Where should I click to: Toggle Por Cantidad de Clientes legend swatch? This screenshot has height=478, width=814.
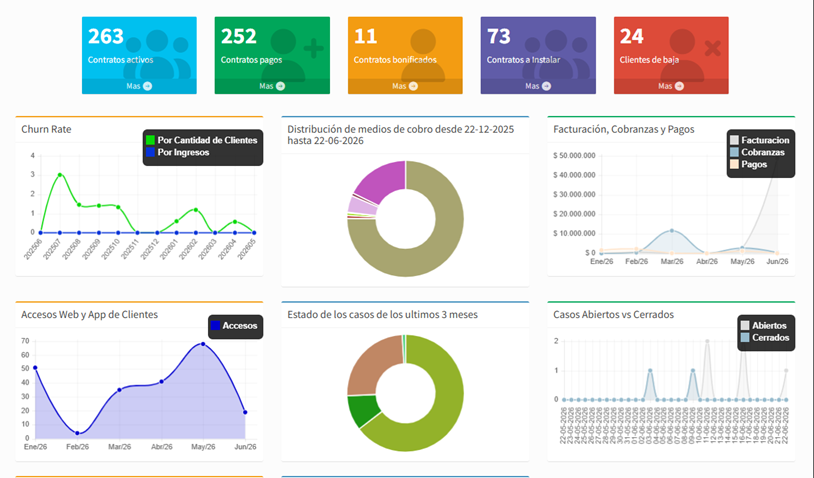click(x=151, y=140)
